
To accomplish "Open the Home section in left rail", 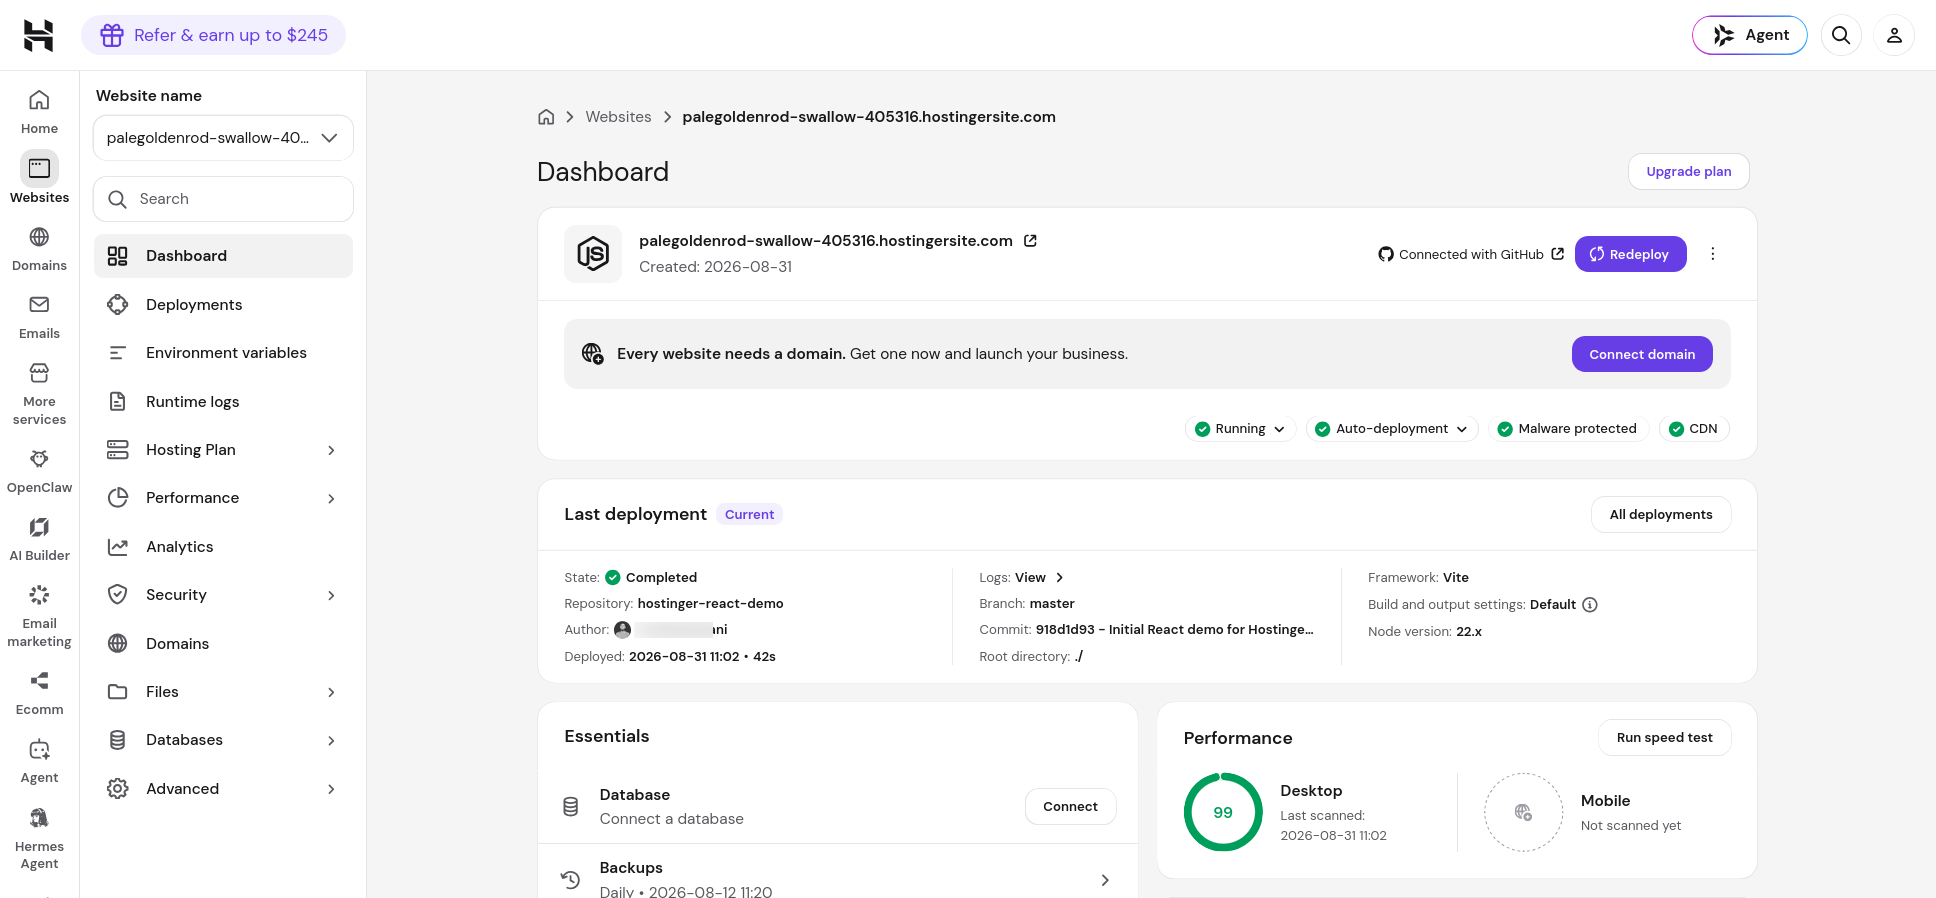I will [39, 111].
